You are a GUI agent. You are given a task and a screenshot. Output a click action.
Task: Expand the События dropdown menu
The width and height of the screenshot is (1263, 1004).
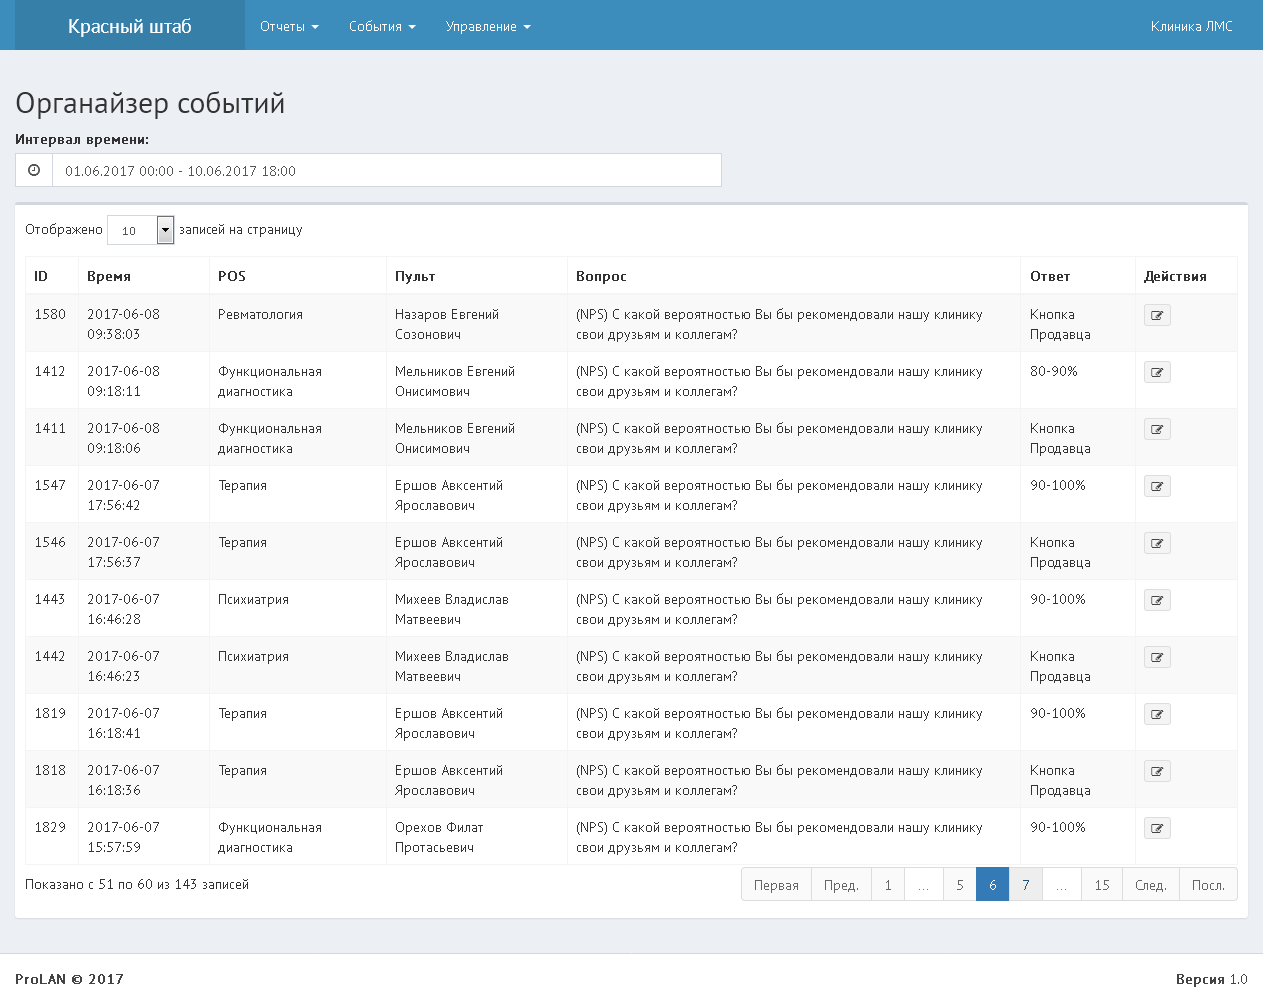381,26
